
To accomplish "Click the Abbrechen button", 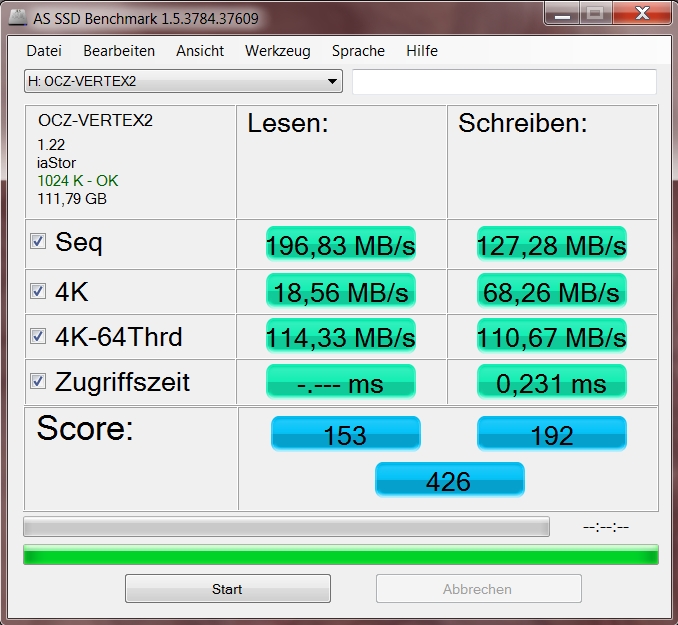I will pos(479,589).
